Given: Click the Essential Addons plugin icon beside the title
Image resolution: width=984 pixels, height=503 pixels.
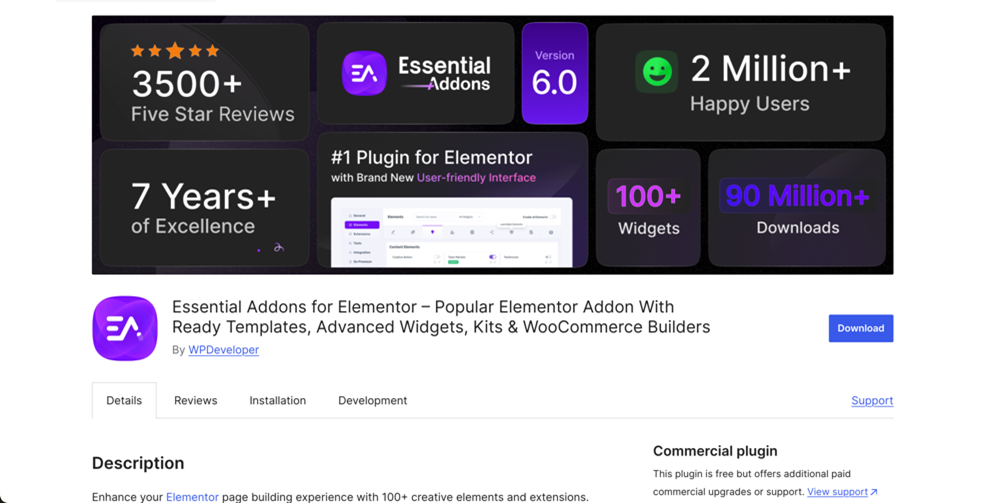Looking at the screenshot, I should [x=125, y=328].
